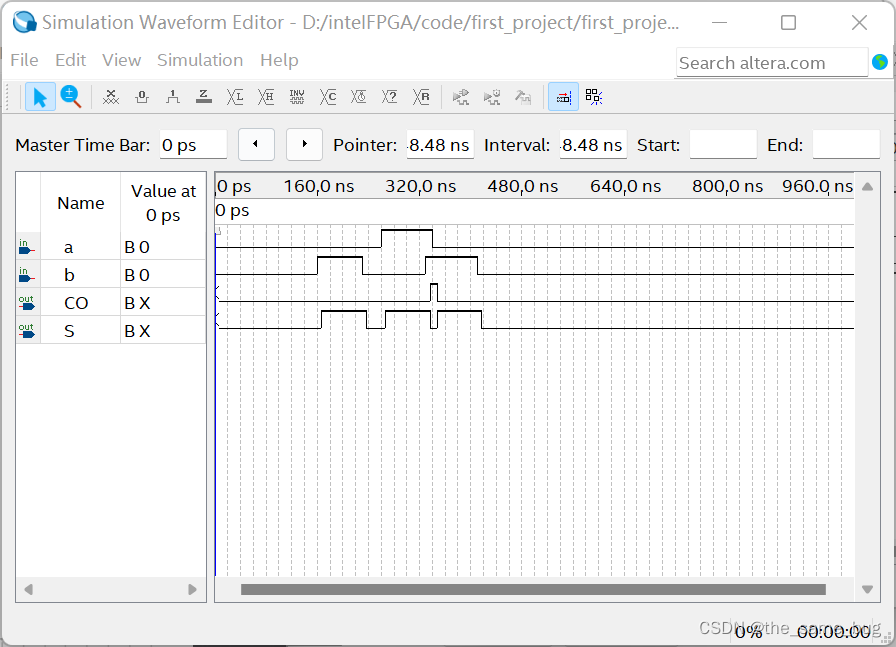Click the Name column header
Screen dimensions: 896x647
pos(81,203)
